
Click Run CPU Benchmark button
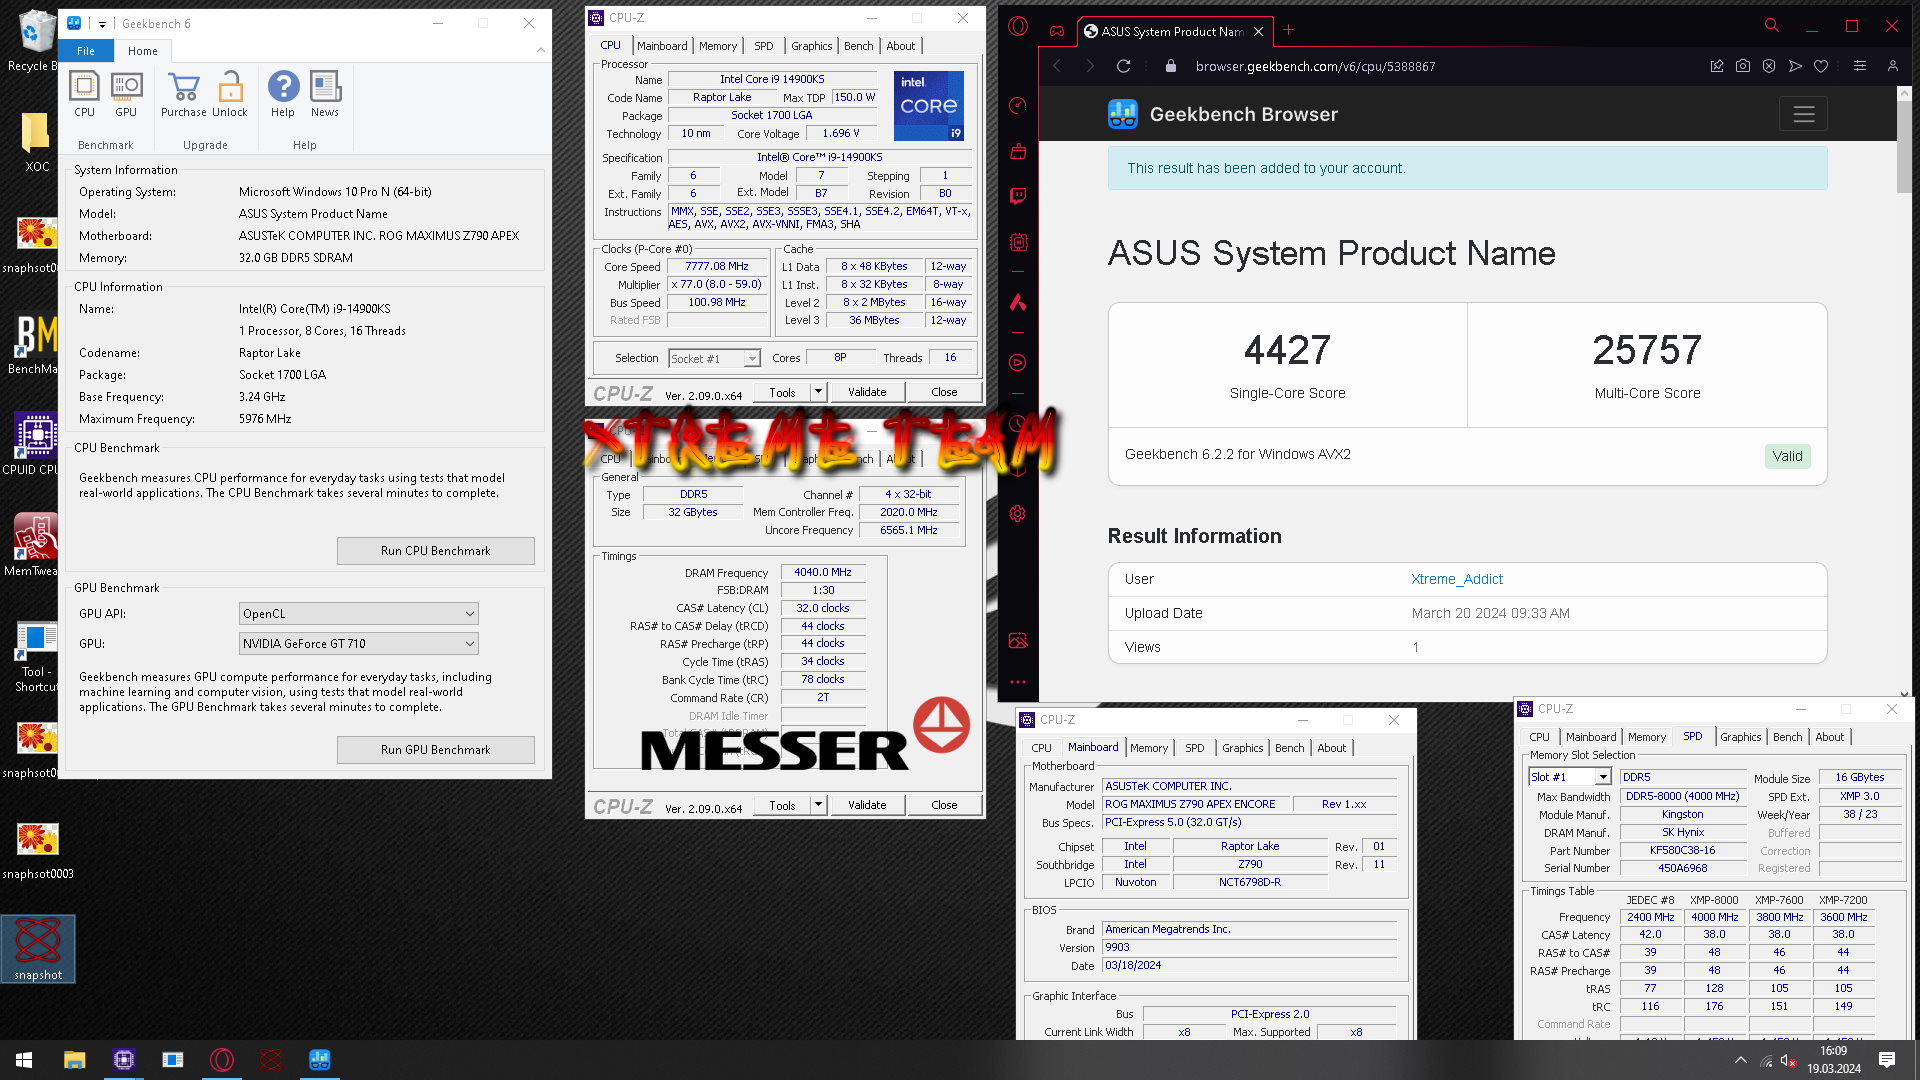pos(435,551)
